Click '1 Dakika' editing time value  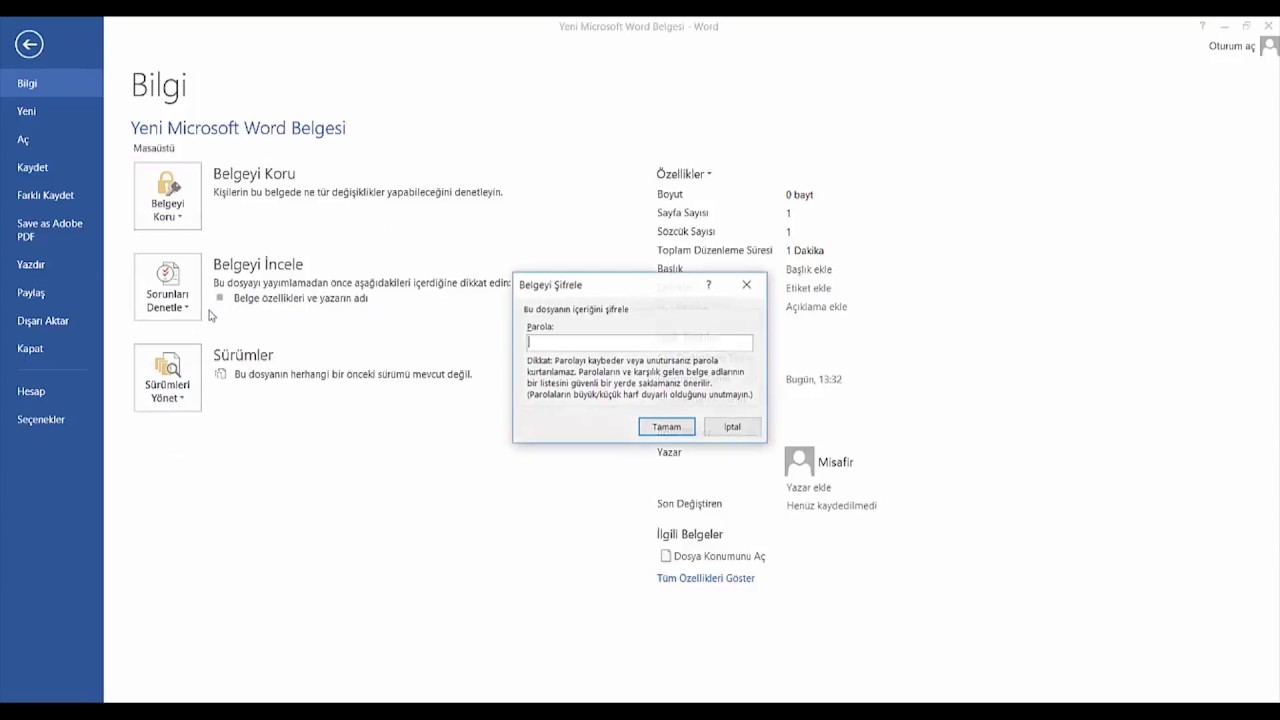point(805,251)
